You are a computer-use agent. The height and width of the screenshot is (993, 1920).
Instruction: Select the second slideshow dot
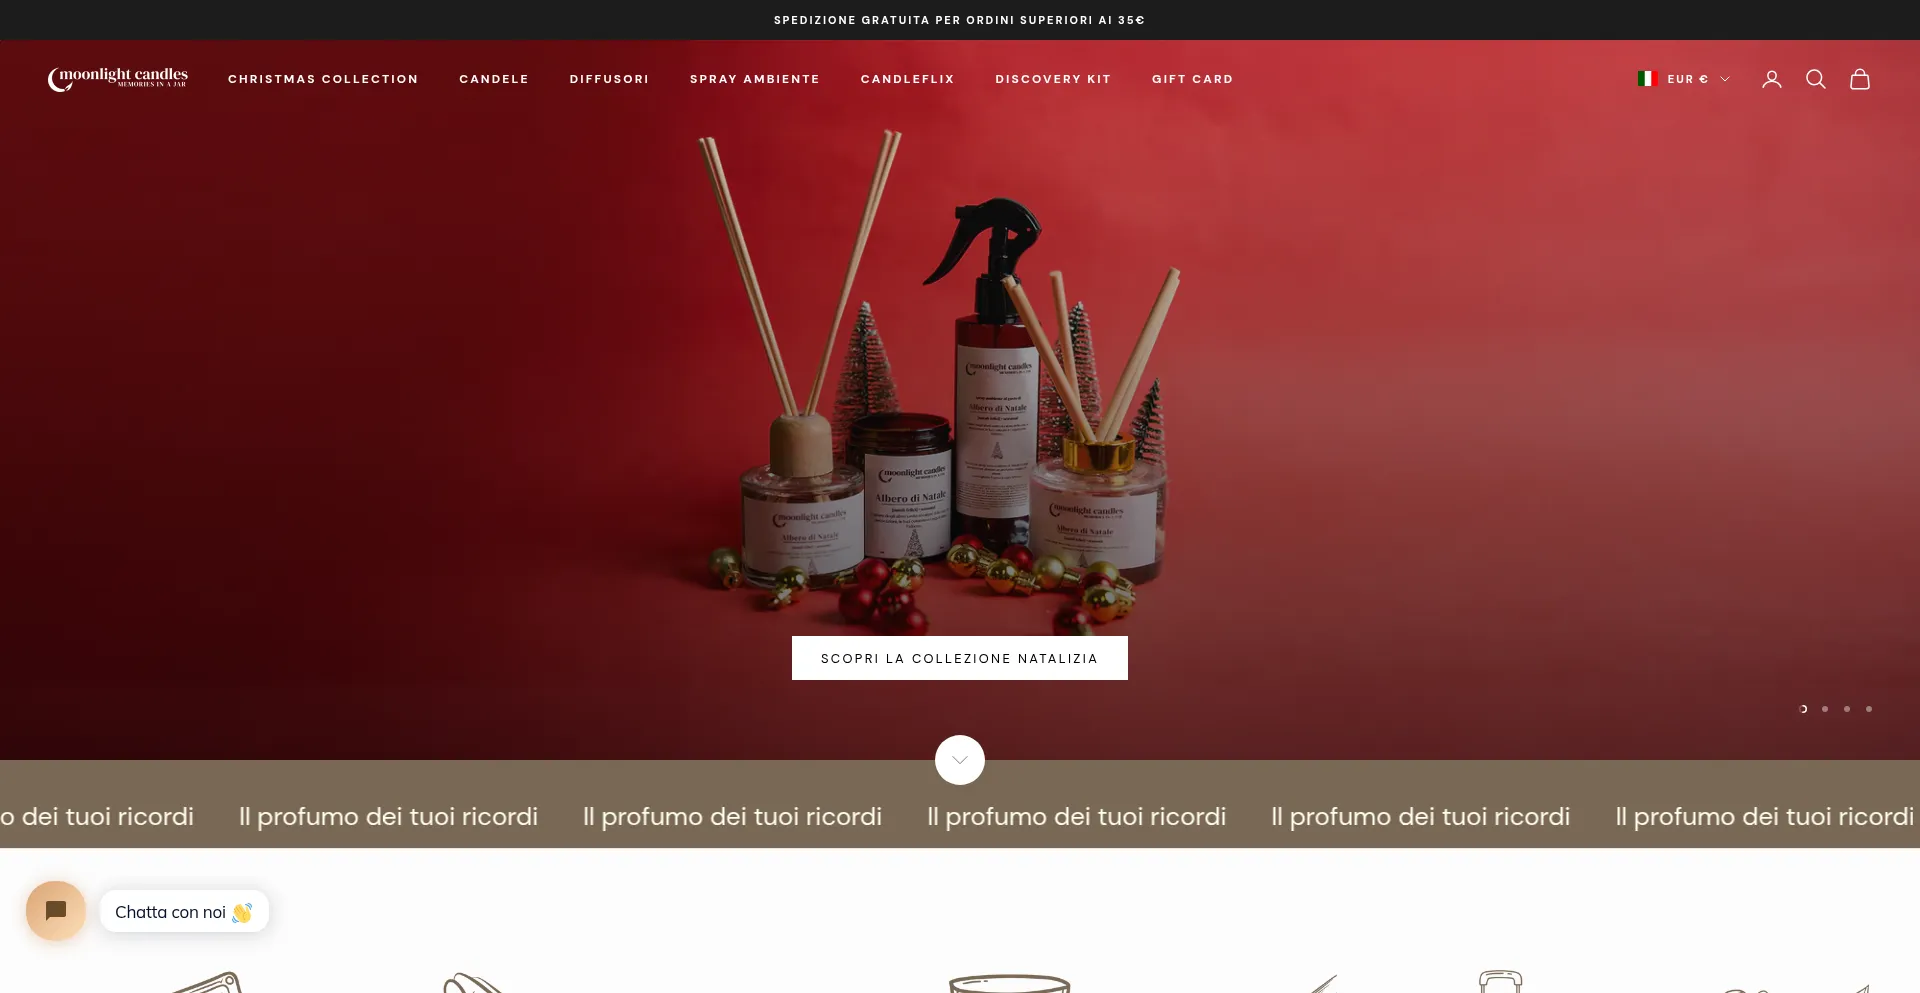click(x=1825, y=709)
